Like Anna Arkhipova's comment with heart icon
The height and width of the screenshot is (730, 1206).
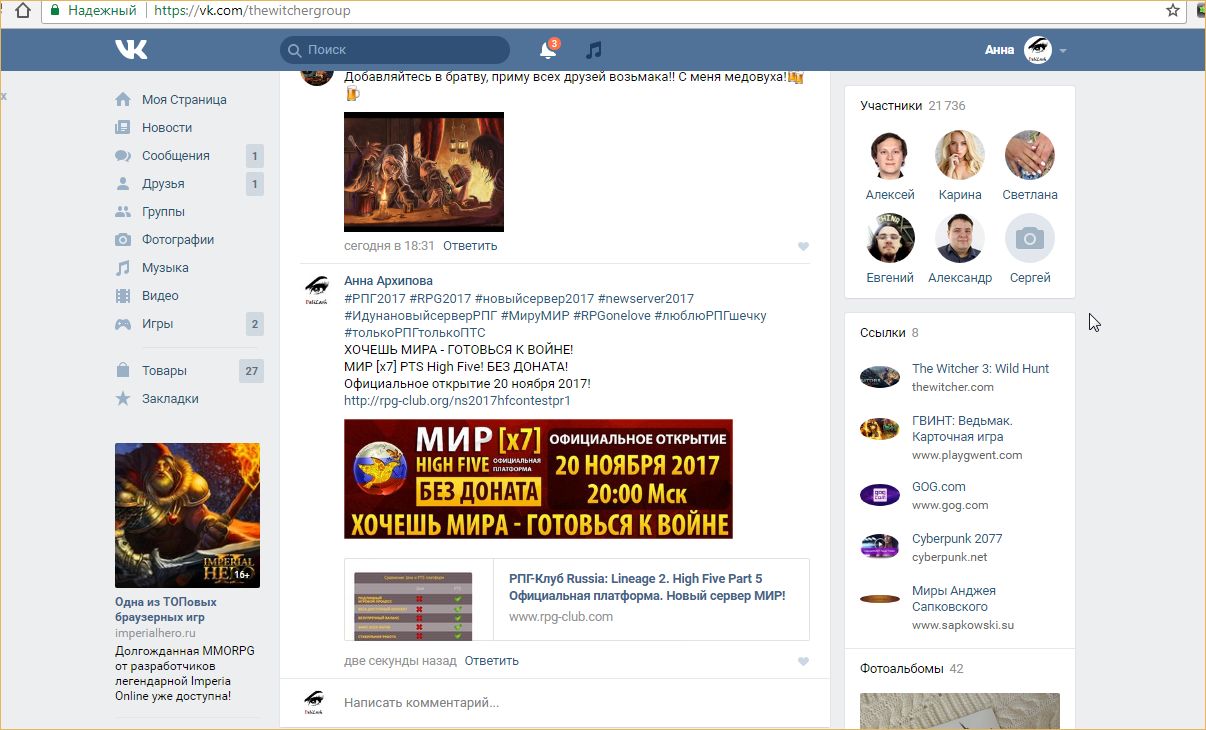click(x=803, y=661)
